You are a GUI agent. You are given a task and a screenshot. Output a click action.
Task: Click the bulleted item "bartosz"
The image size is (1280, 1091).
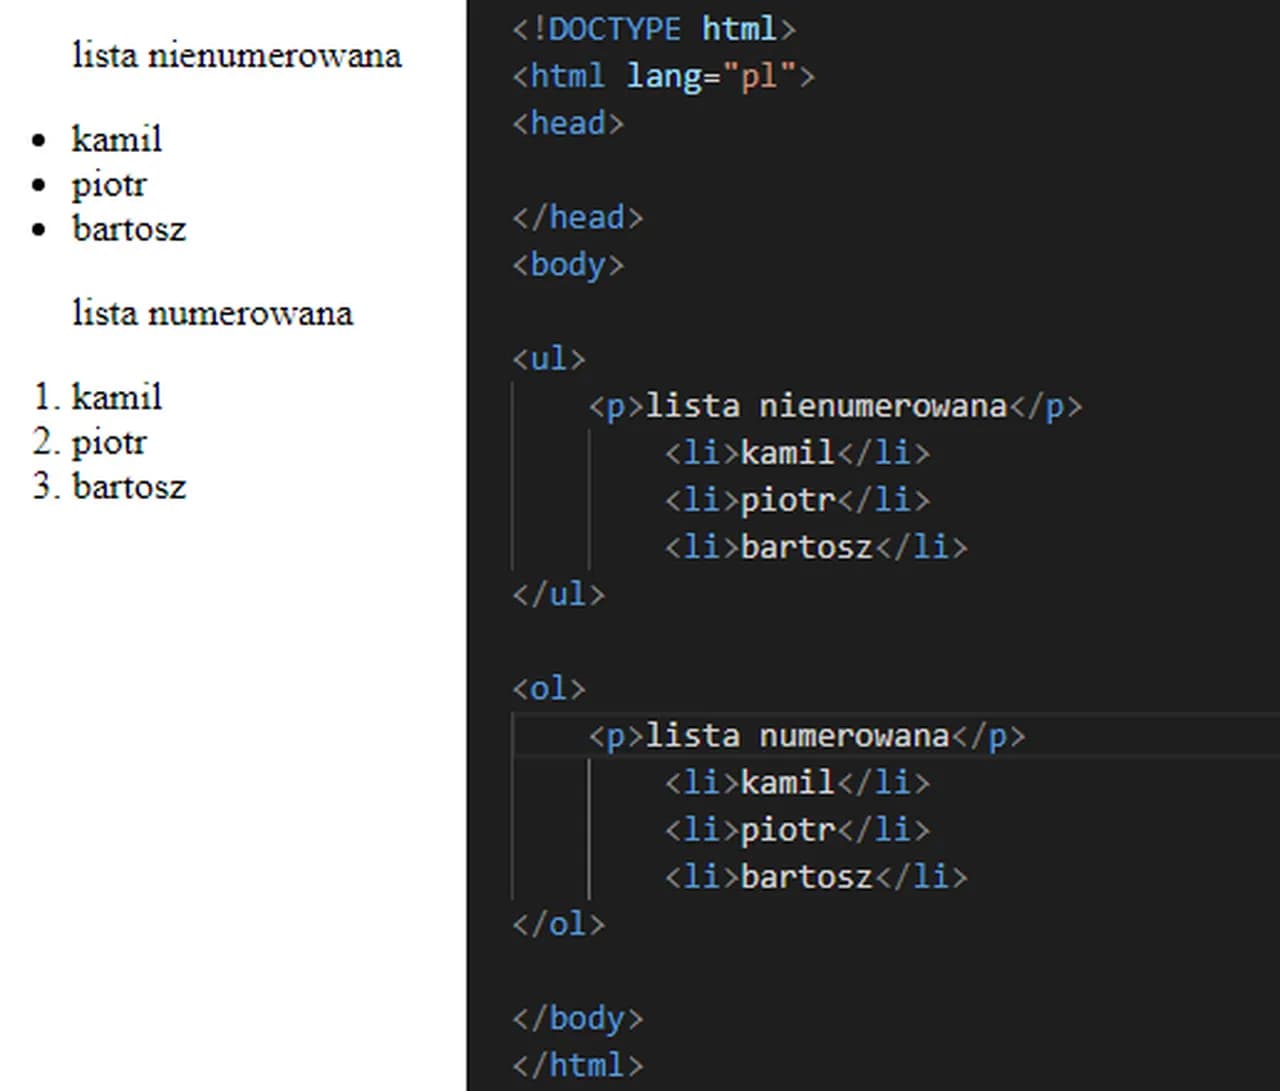point(128,229)
